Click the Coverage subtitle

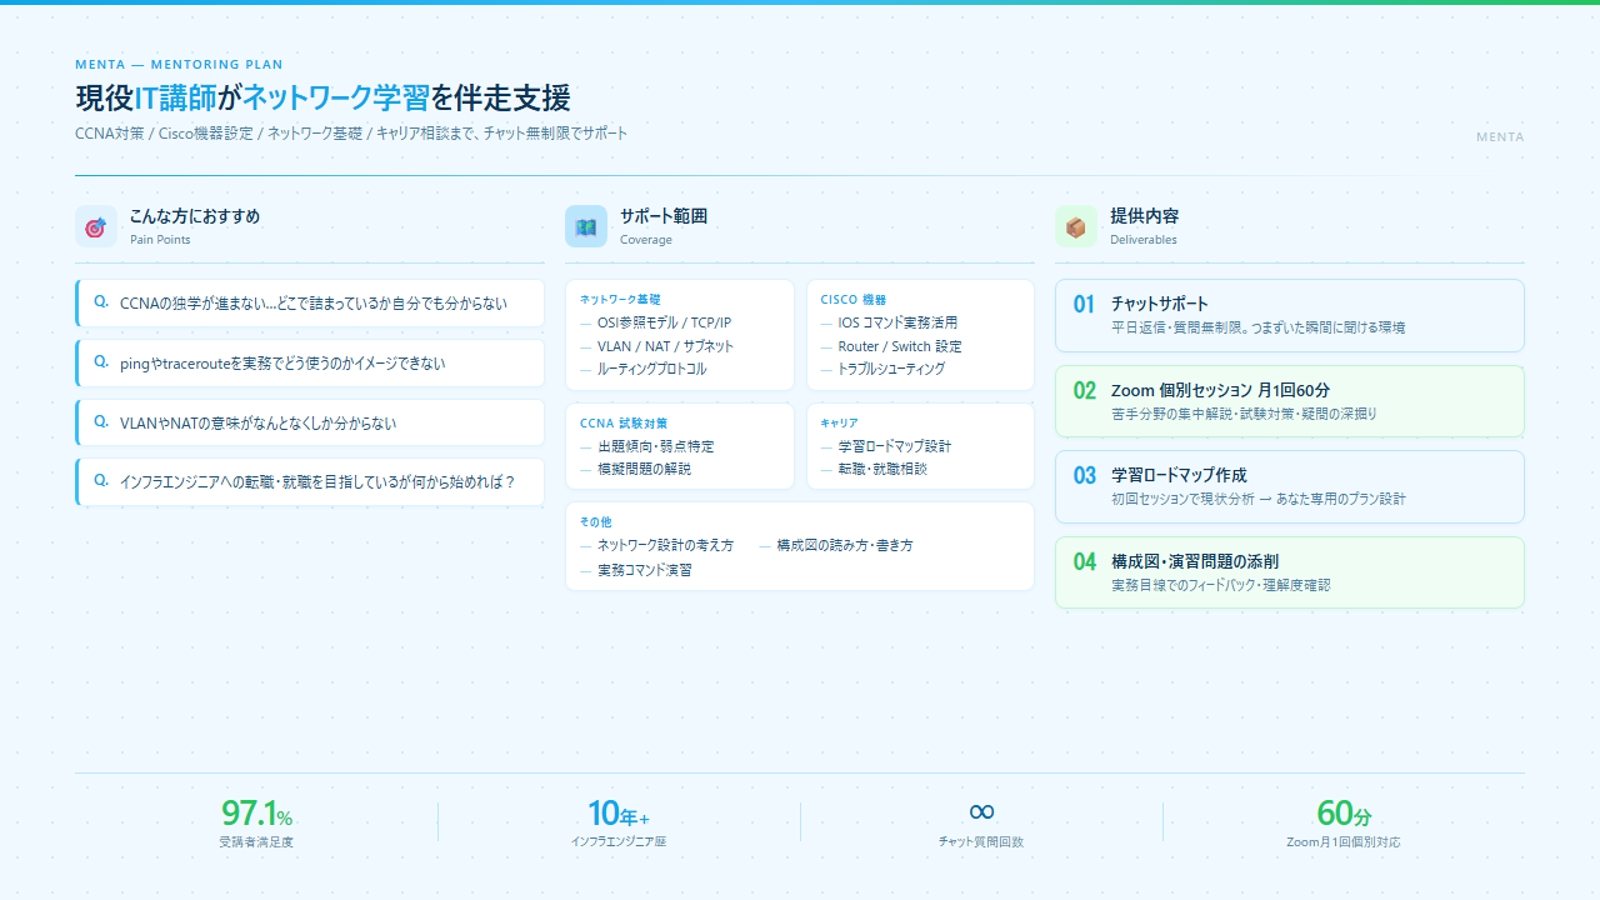(646, 240)
